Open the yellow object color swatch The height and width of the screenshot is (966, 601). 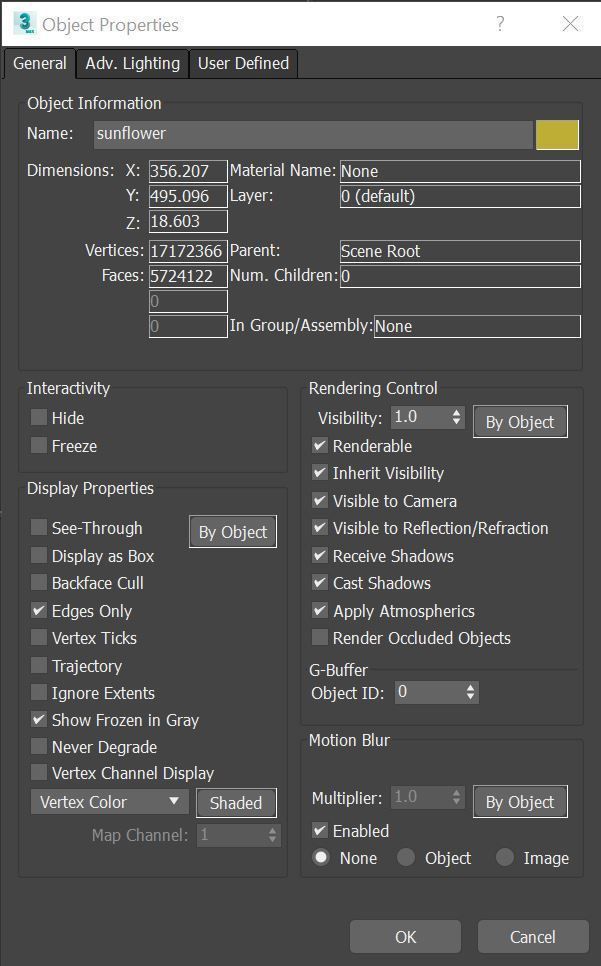[557, 134]
